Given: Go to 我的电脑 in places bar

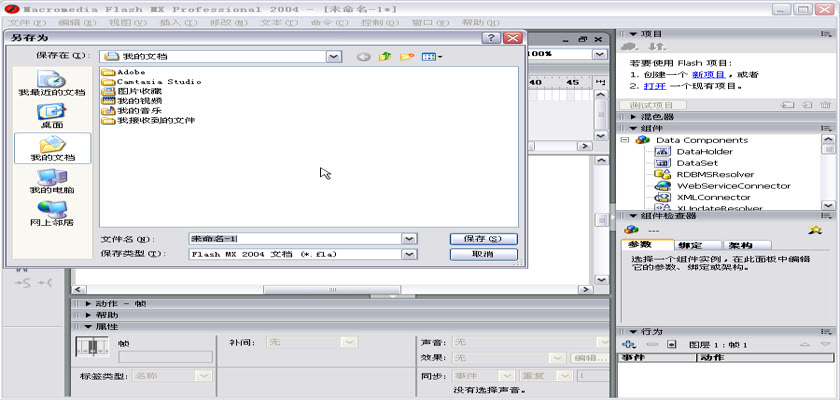Looking at the screenshot, I should tap(52, 182).
